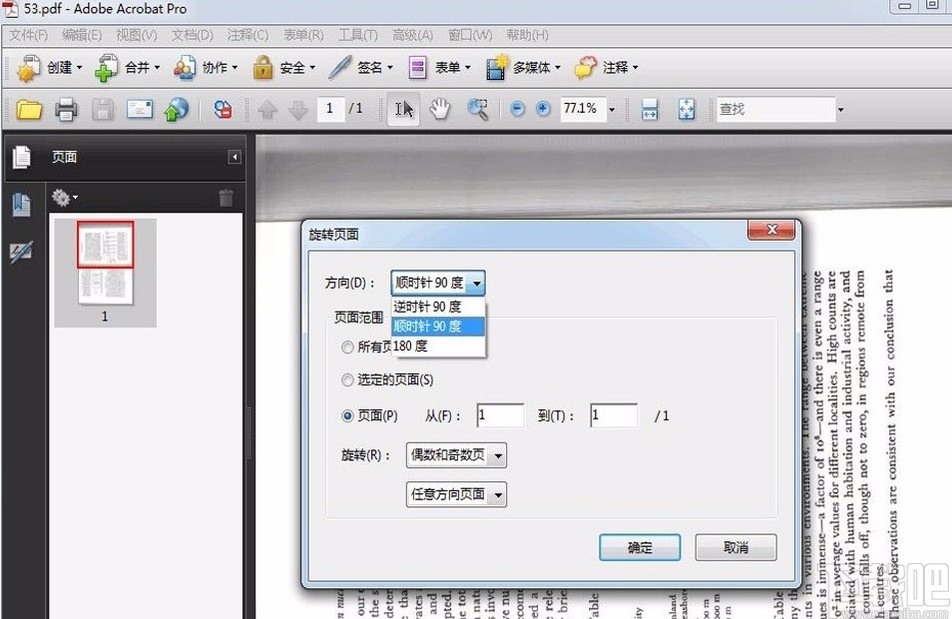The width and height of the screenshot is (952, 619).
Task: Cancel the dialog with the 取消 button
Action: click(735, 547)
